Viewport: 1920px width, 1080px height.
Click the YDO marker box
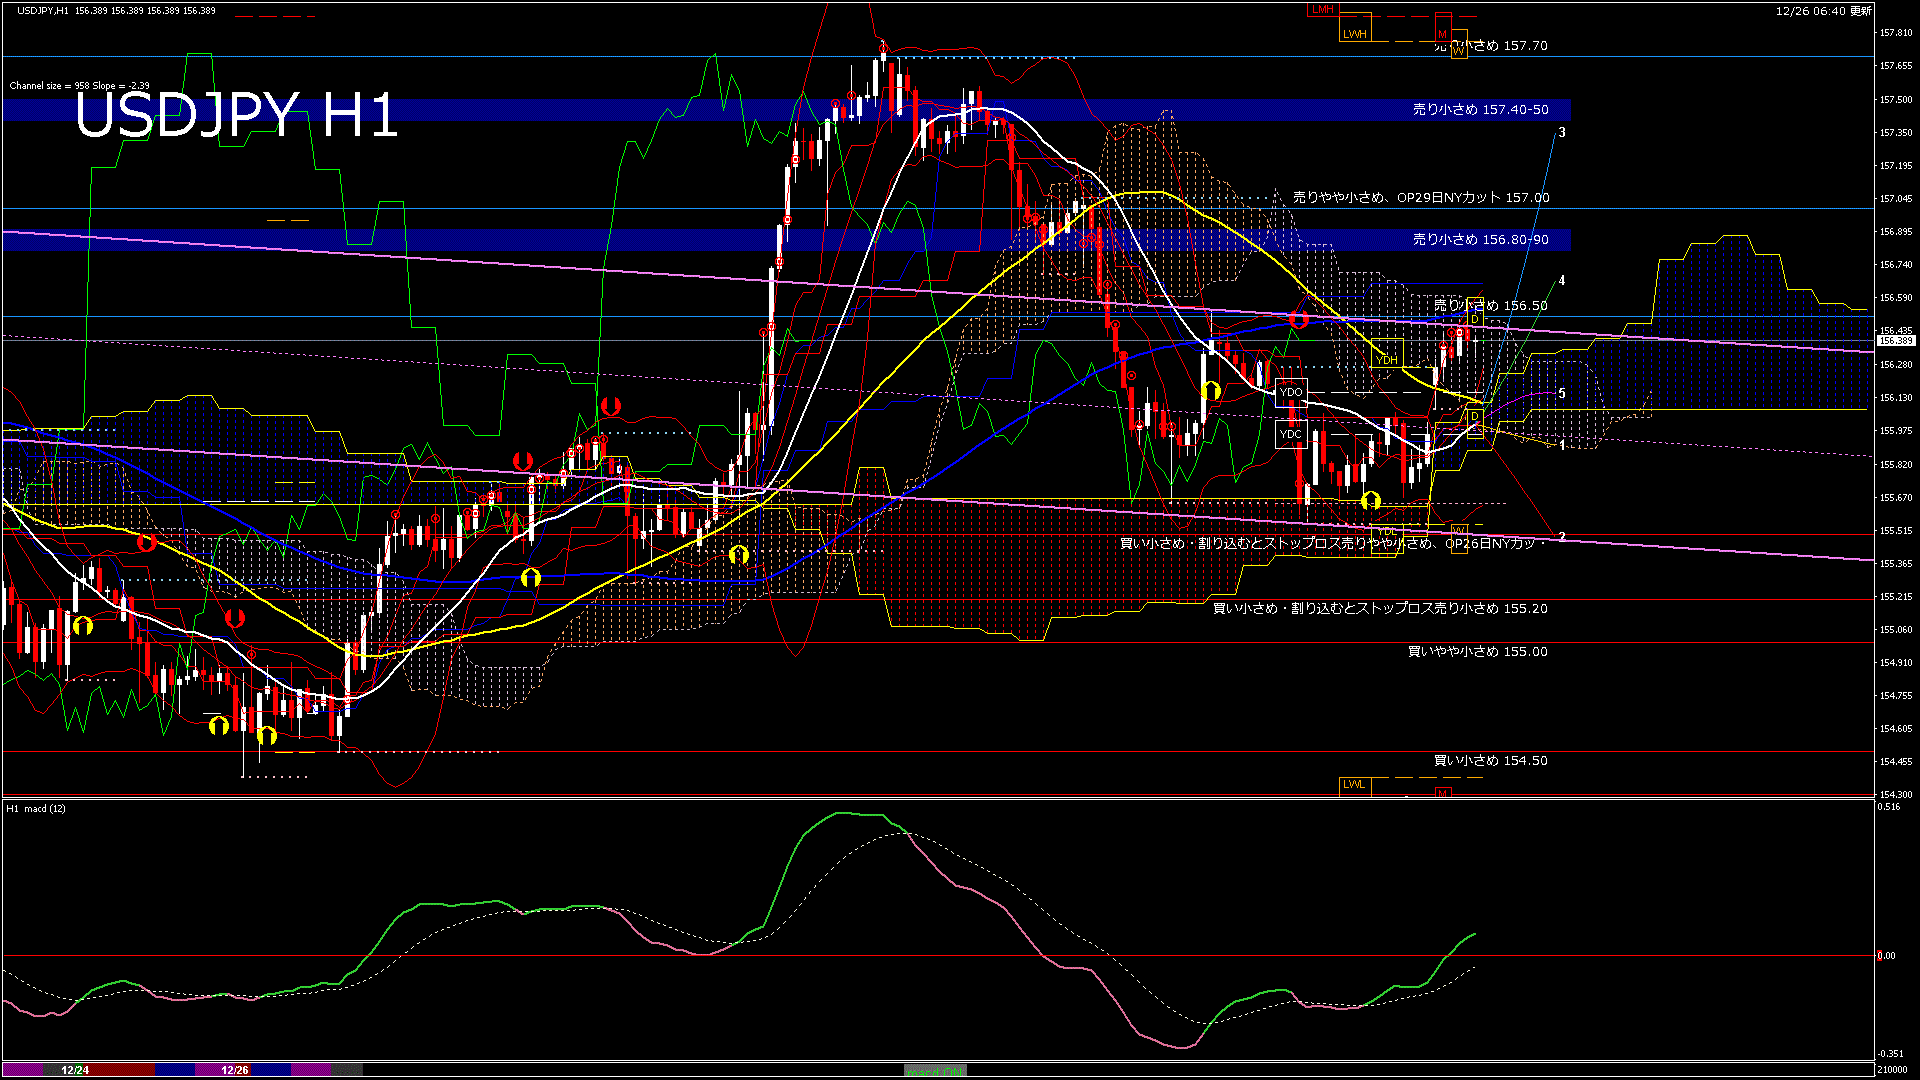point(1291,392)
